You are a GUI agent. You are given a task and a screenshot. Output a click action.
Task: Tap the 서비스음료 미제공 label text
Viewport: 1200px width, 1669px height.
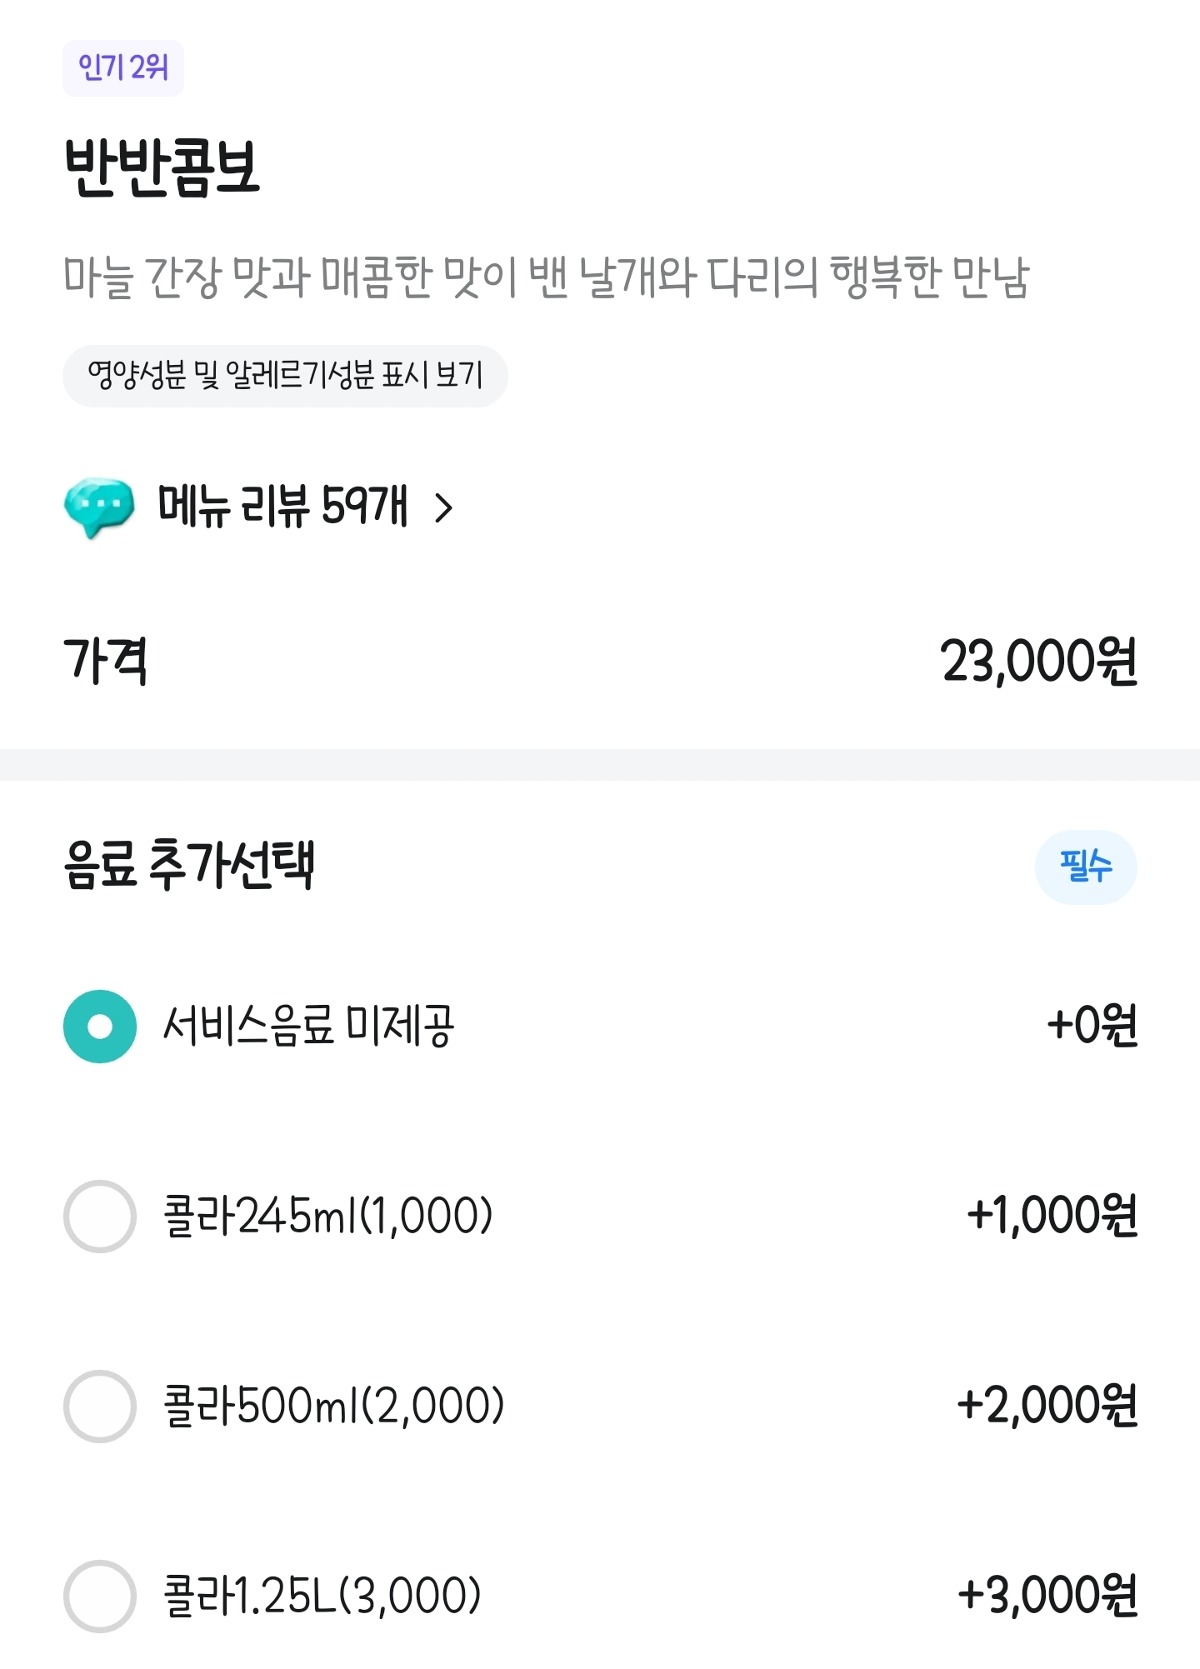[x=309, y=1026]
